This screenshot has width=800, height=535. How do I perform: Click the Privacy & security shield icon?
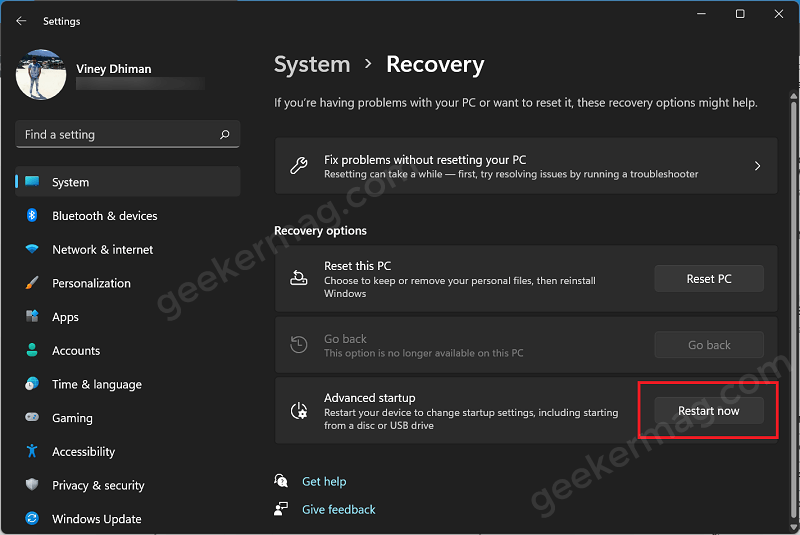[32, 485]
